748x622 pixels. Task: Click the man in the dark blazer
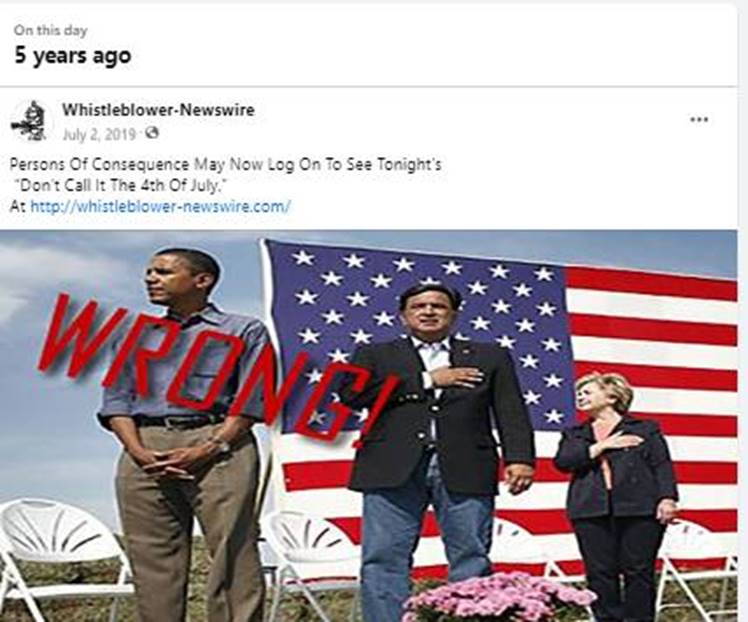(441, 444)
